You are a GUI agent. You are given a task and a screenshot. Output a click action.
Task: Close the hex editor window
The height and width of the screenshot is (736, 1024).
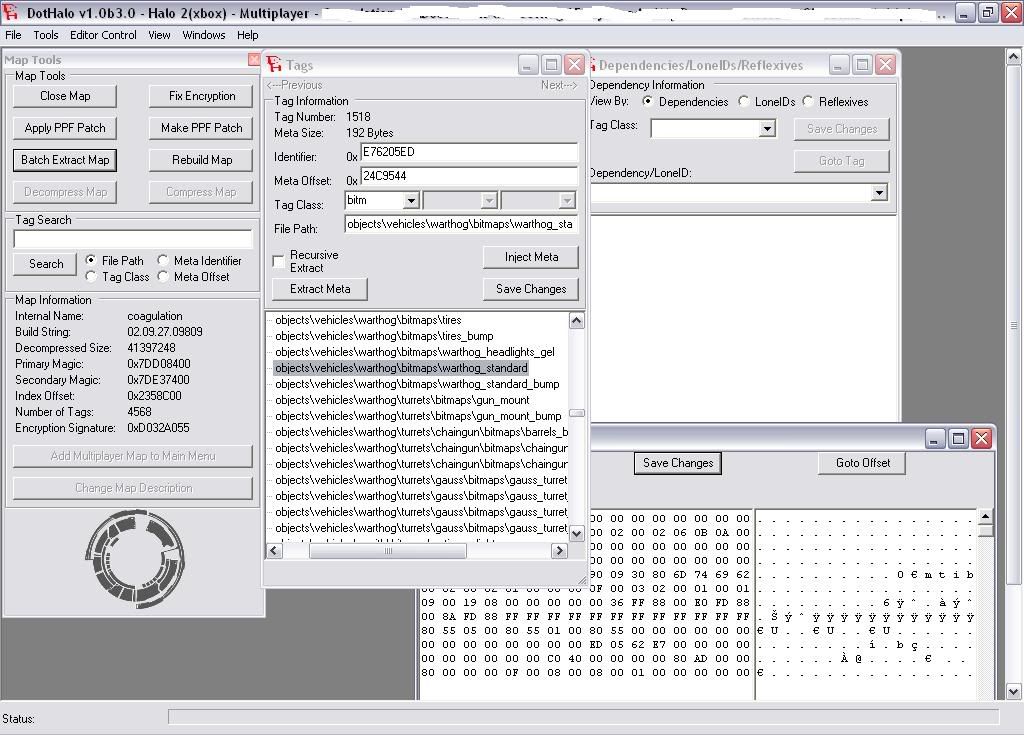pos(982,438)
